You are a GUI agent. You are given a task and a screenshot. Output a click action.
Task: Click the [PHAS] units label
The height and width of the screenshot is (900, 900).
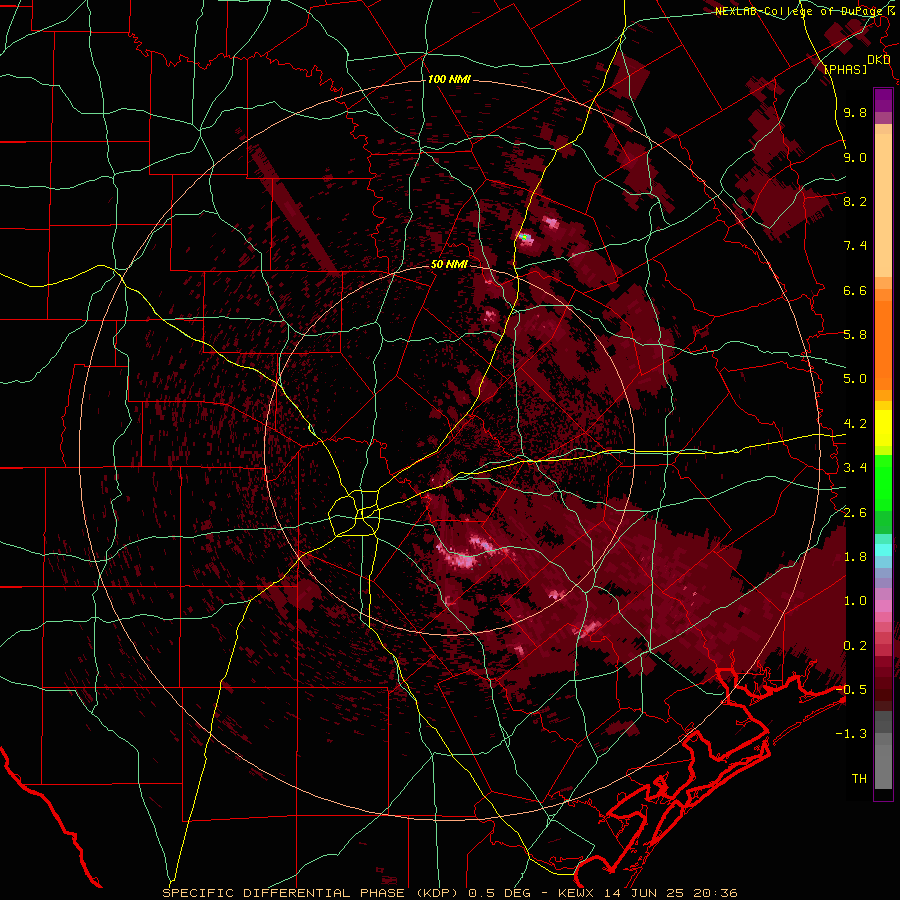tap(845, 69)
